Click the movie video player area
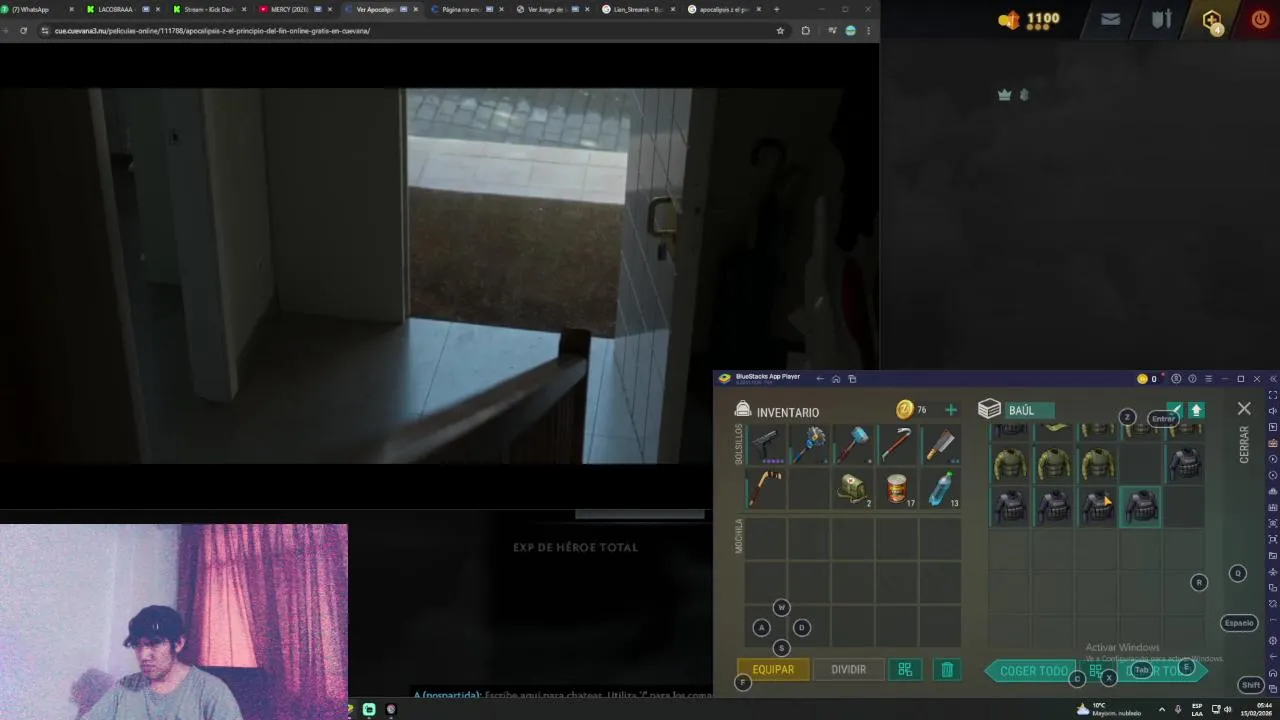Viewport: 1280px width, 720px height. click(x=440, y=276)
